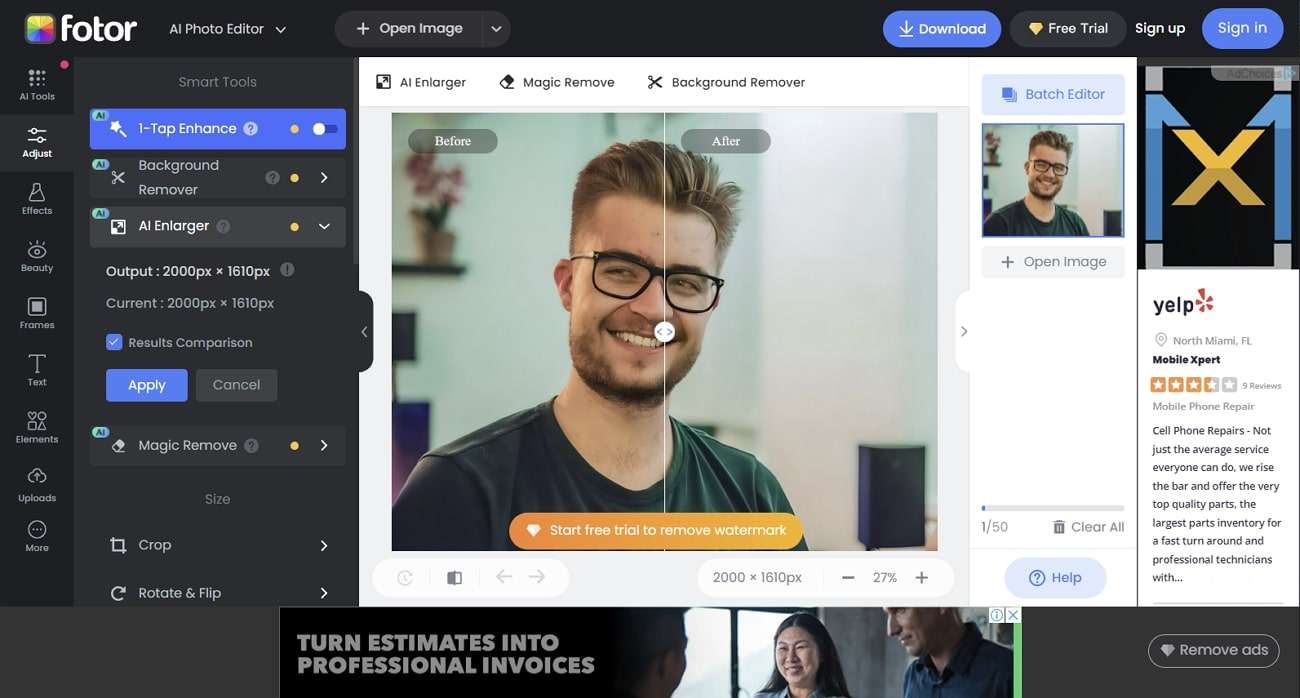
Task: Select the Frames icon in sidebar
Action: 37,312
